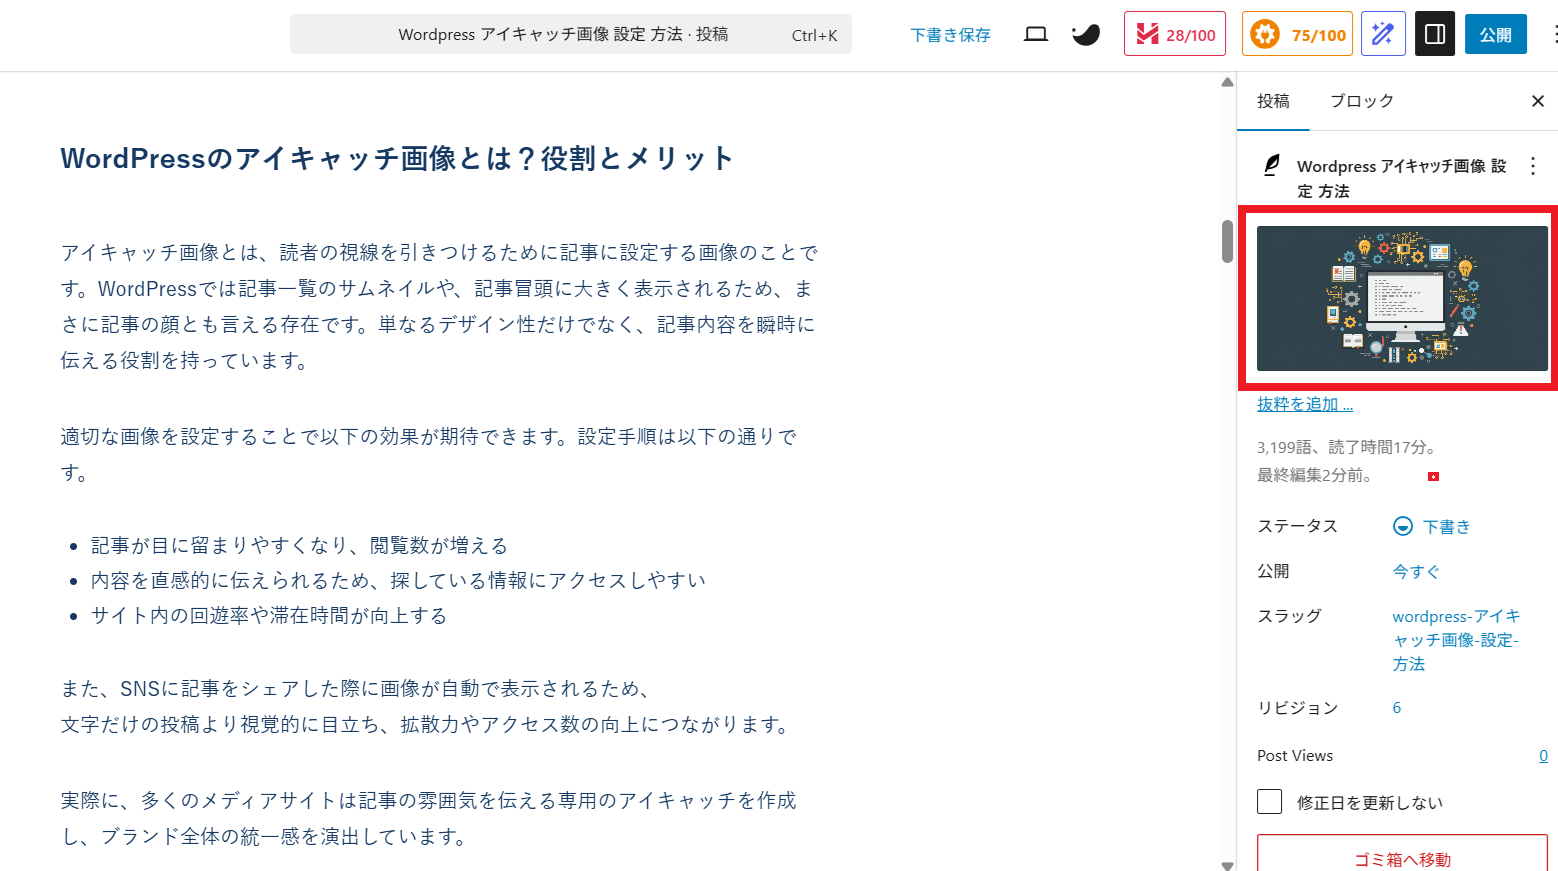
Task: Click the status icon beside 下書き
Action: (x=1403, y=526)
